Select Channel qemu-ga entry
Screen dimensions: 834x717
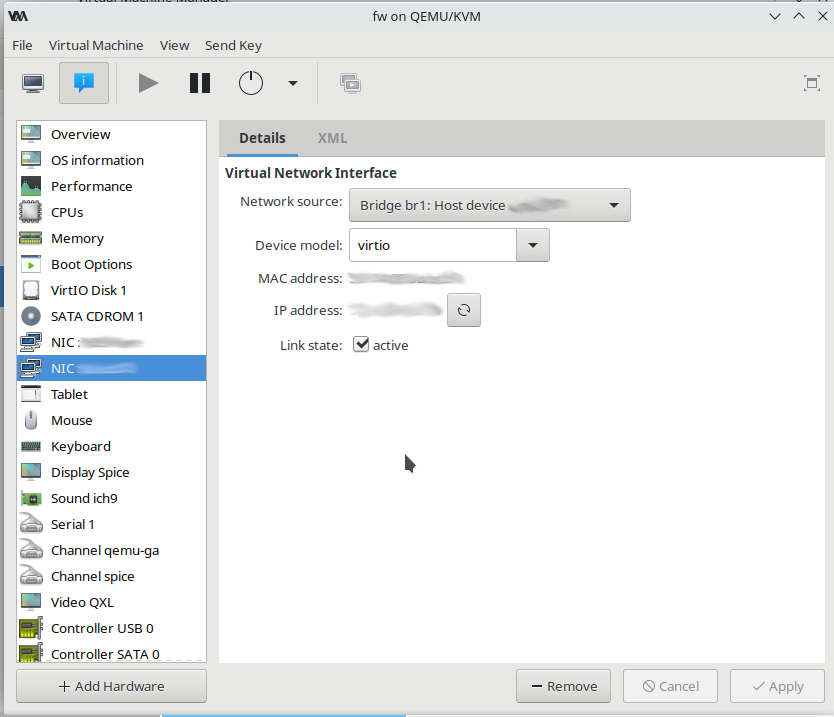click(x=112, y=551)
